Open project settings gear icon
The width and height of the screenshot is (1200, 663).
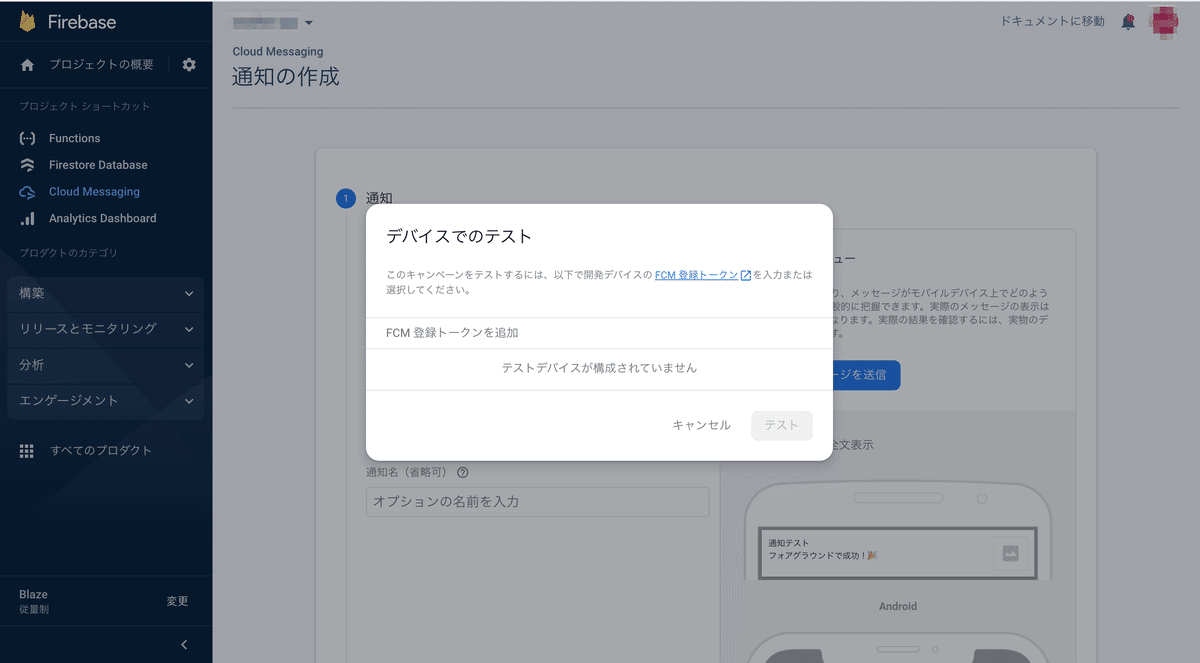[189, 65]
